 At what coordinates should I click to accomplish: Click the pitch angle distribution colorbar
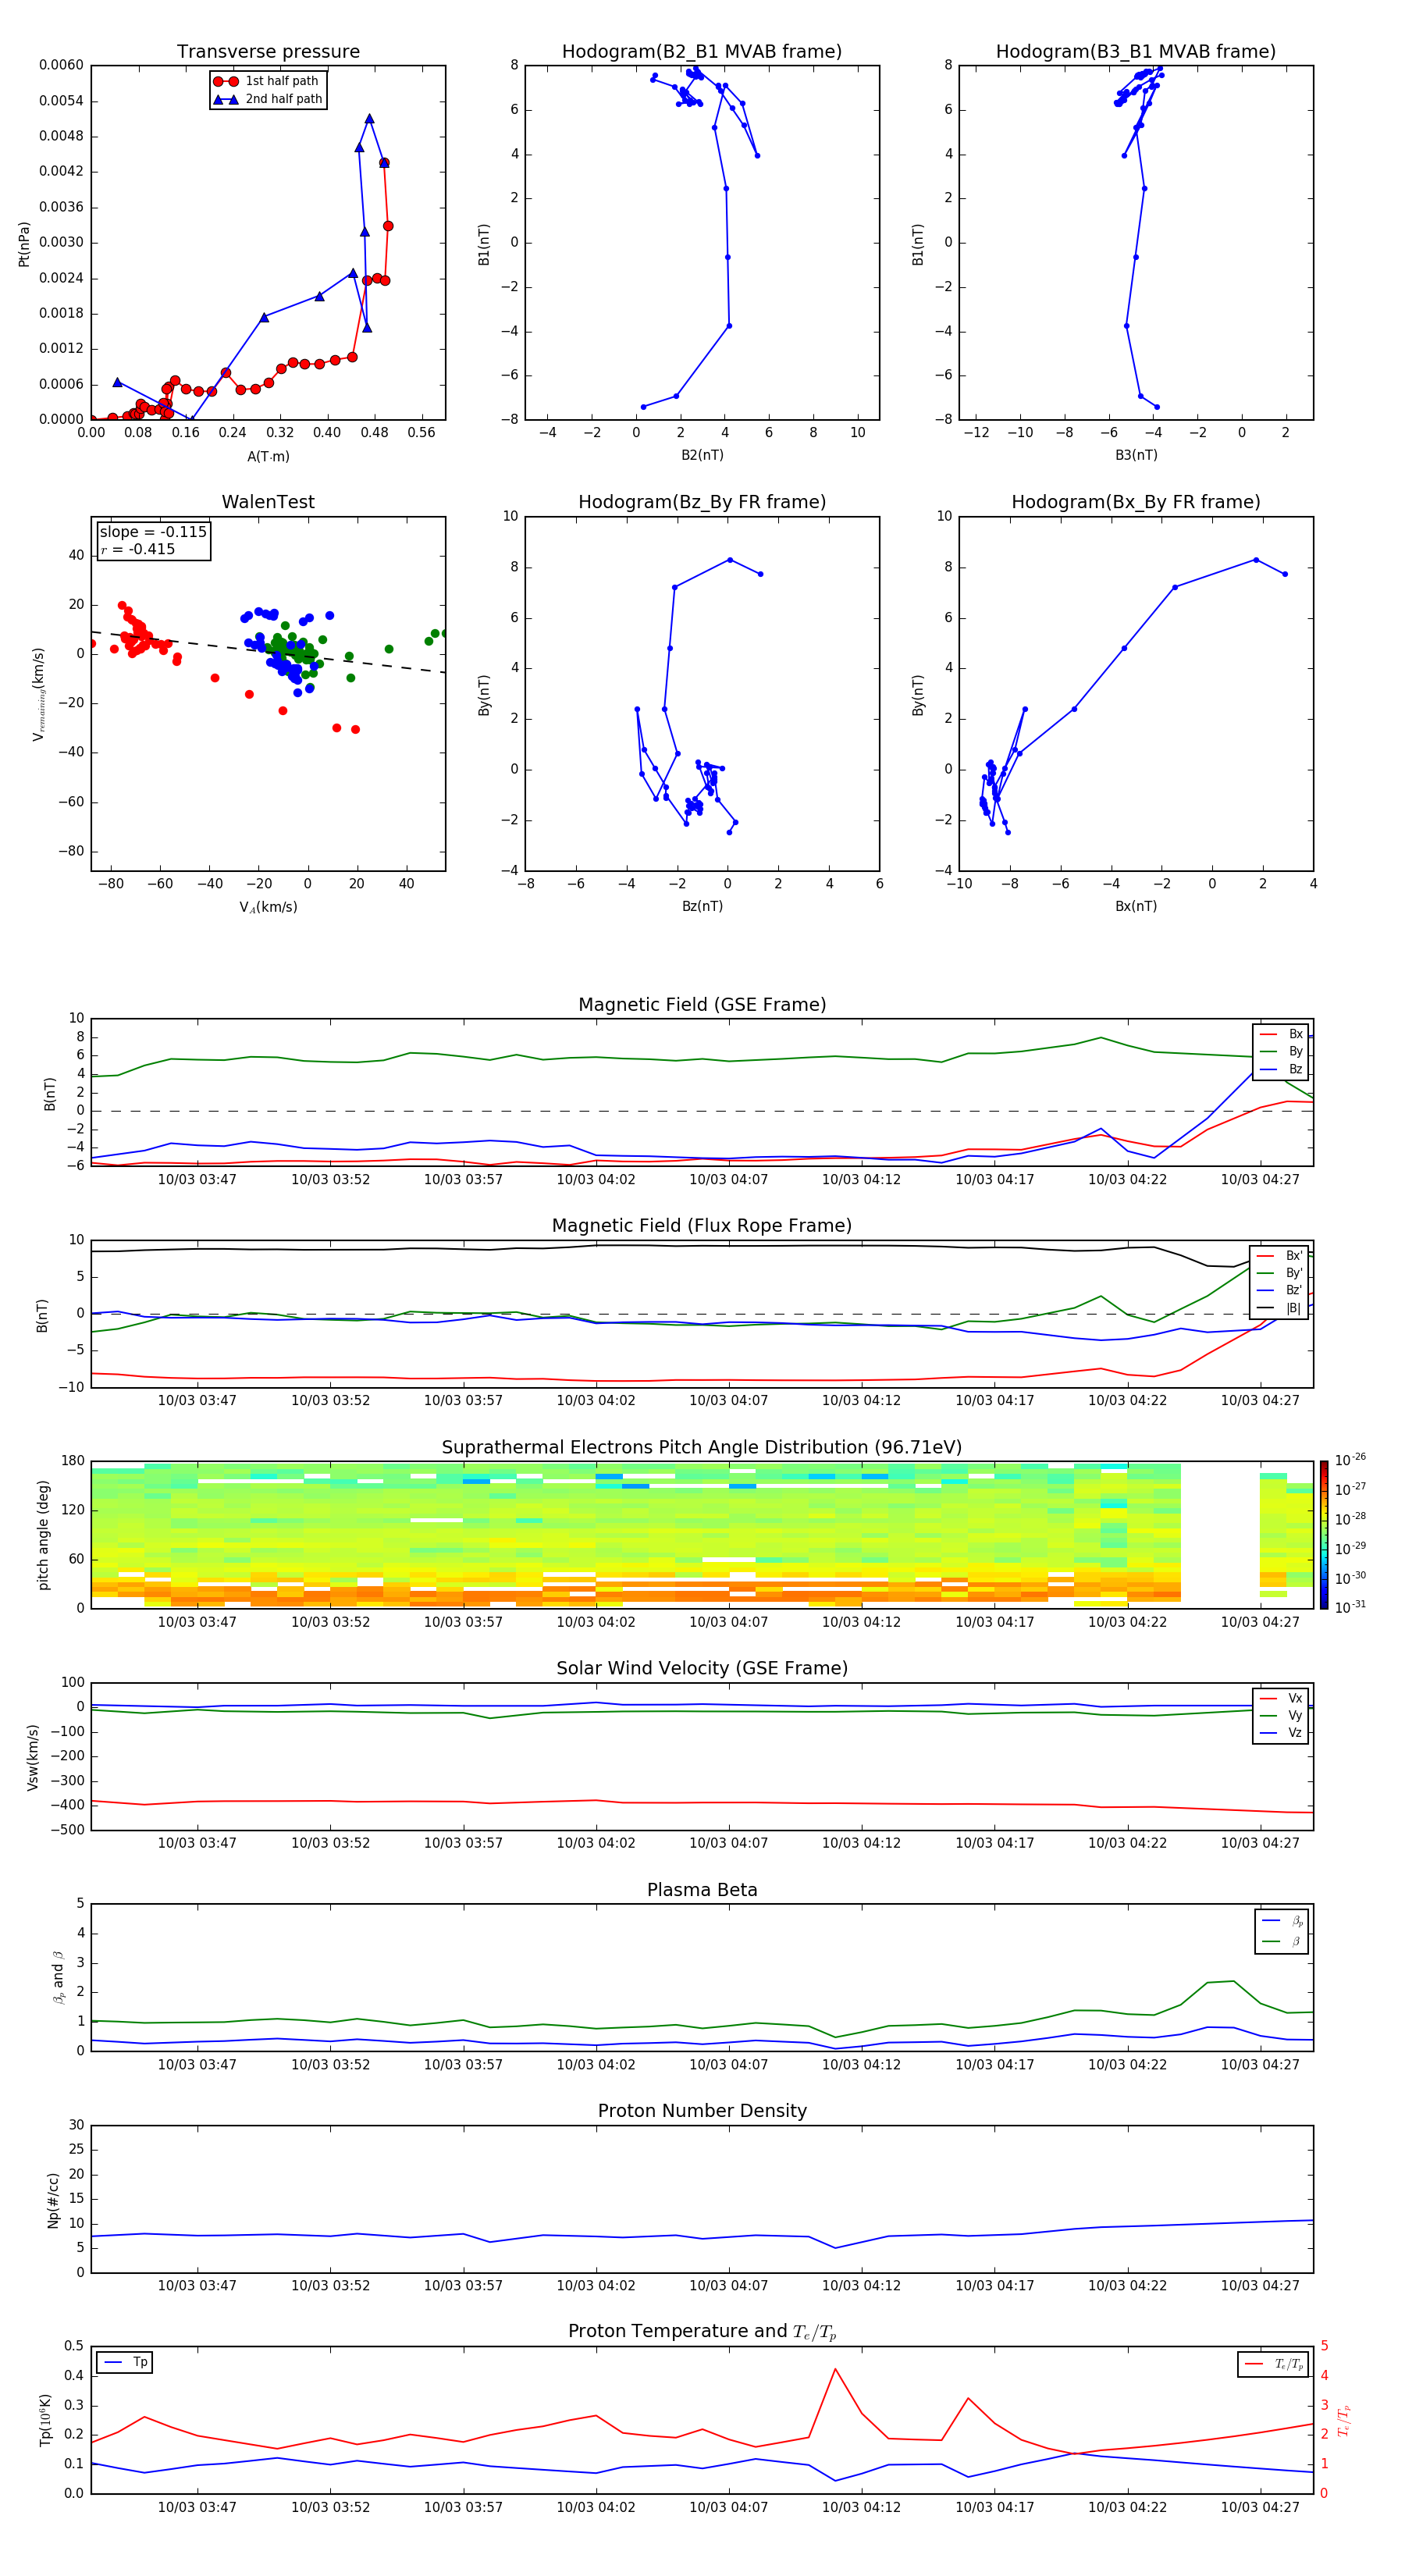point(1324,1535)
